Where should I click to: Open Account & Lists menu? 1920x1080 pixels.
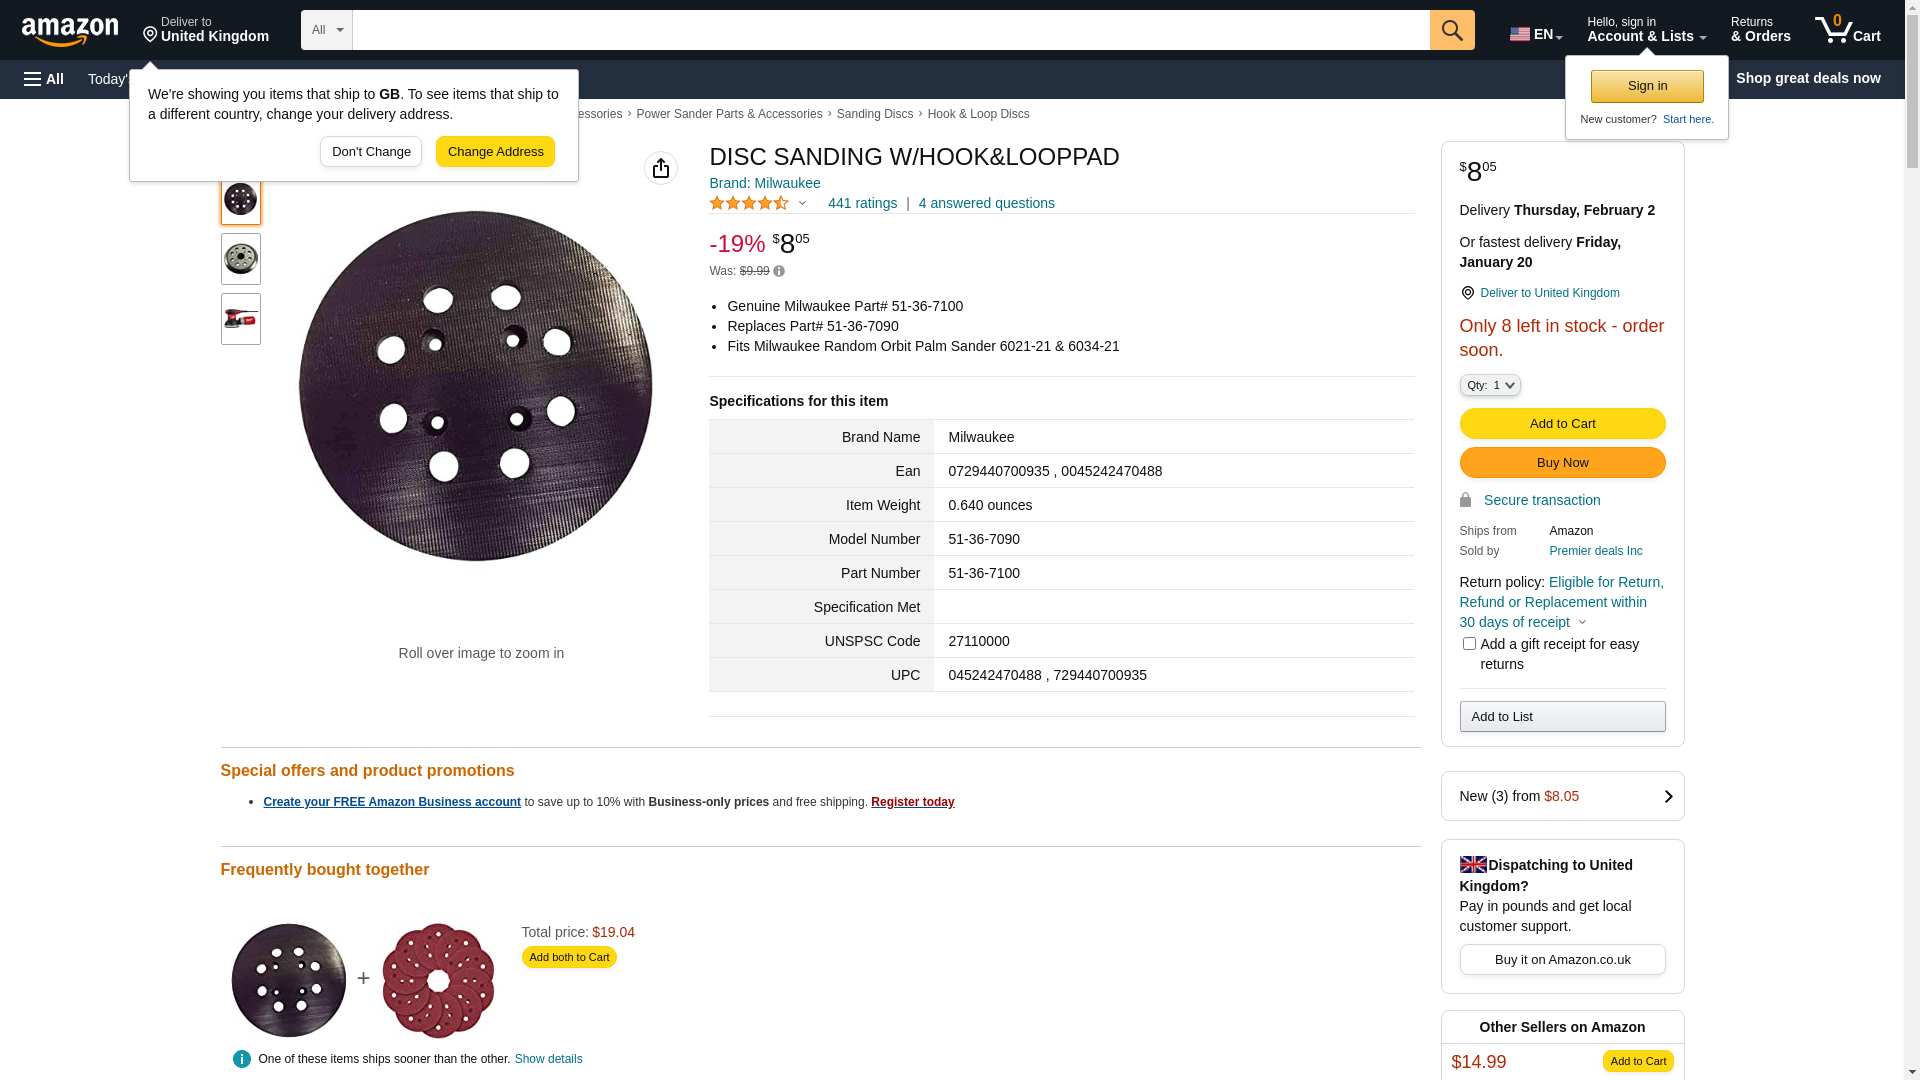click(1646, 30)
